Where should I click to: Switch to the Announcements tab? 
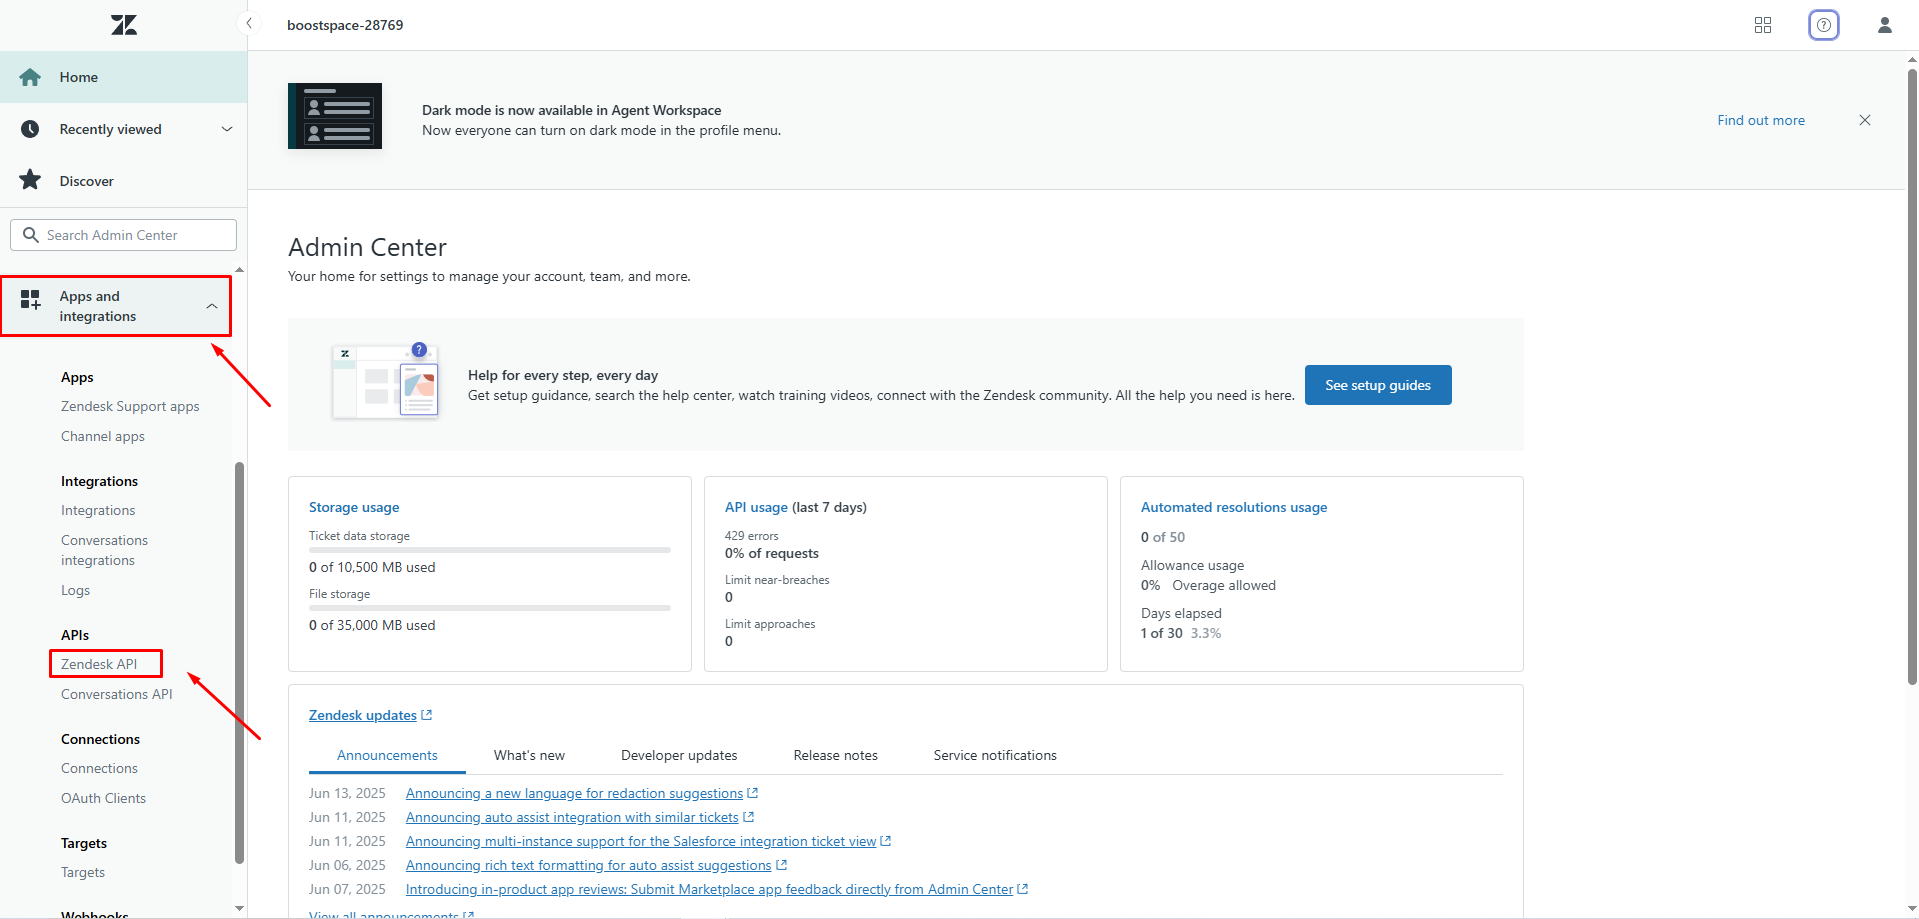coord(387,755)
